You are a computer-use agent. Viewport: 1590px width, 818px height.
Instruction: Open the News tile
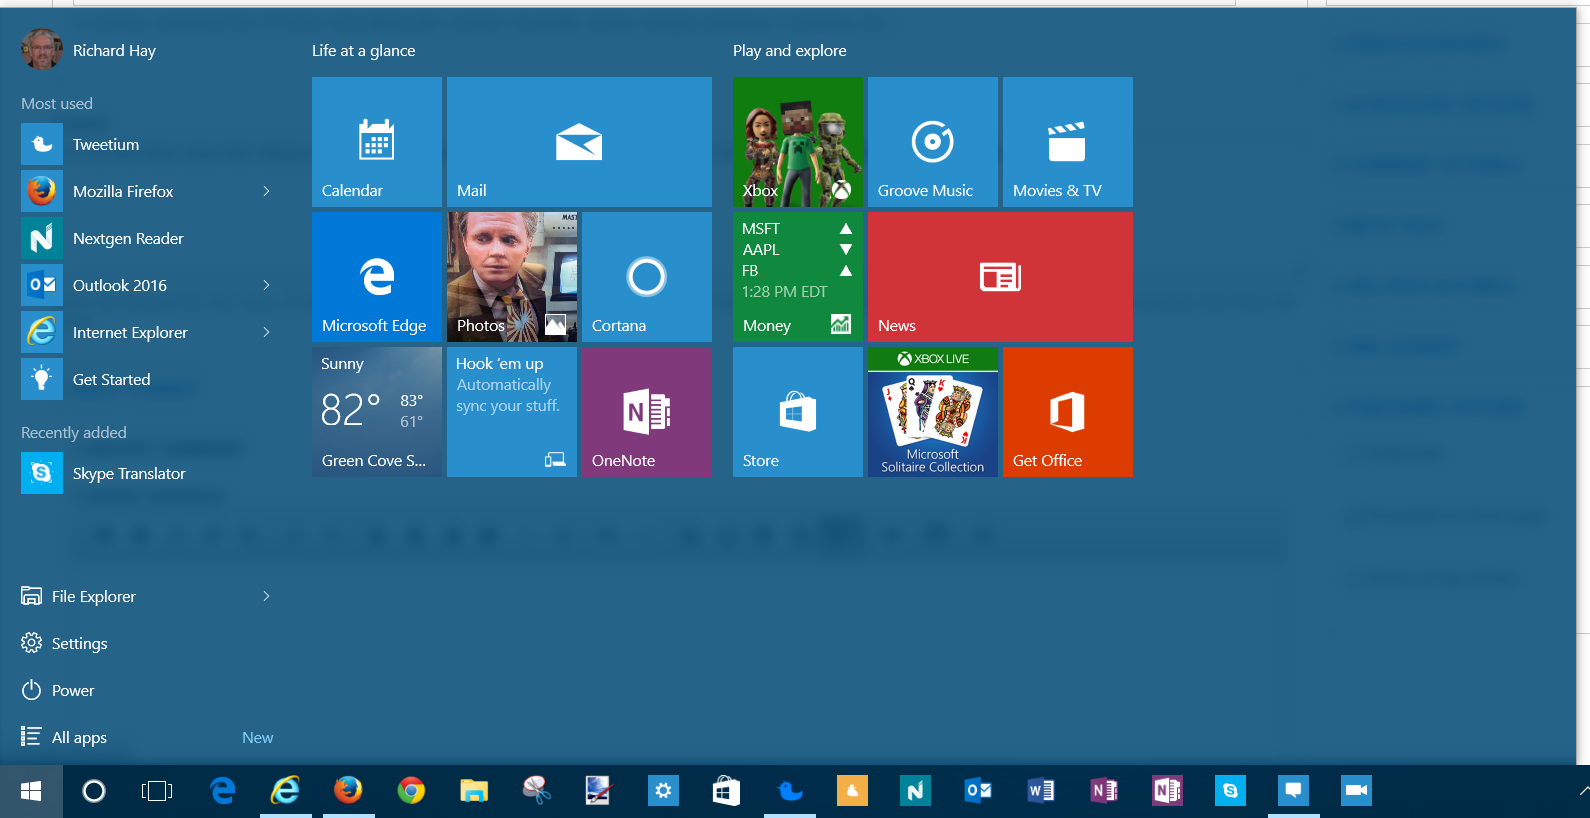(x=1000, y=277)
